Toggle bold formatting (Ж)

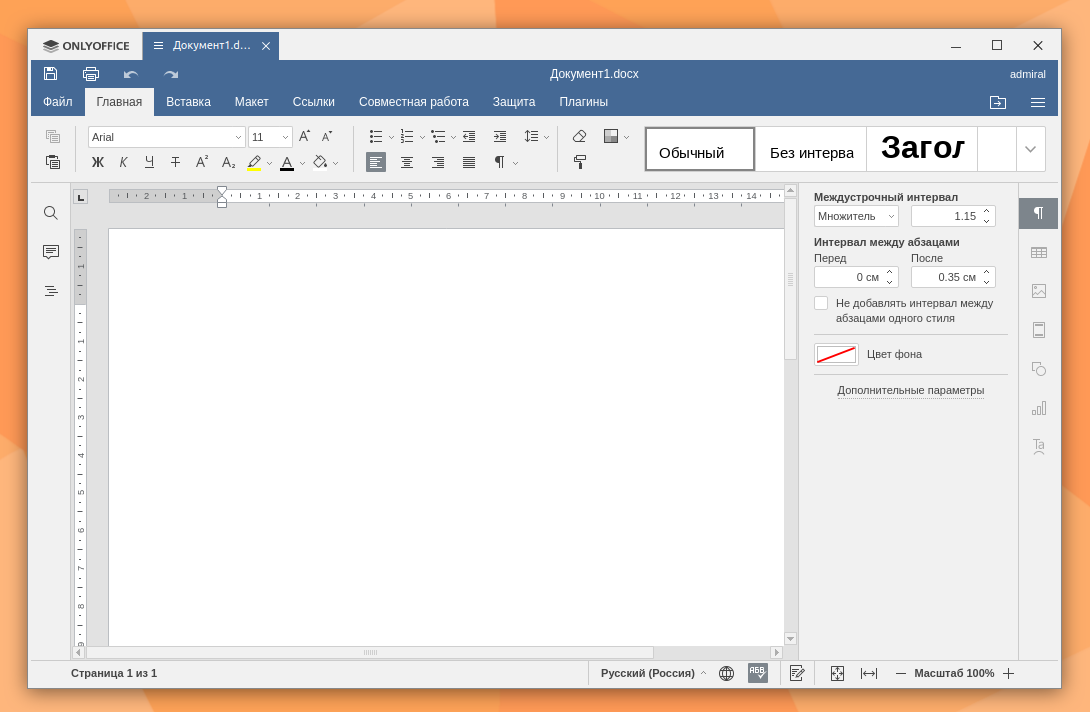click(98, 162)
